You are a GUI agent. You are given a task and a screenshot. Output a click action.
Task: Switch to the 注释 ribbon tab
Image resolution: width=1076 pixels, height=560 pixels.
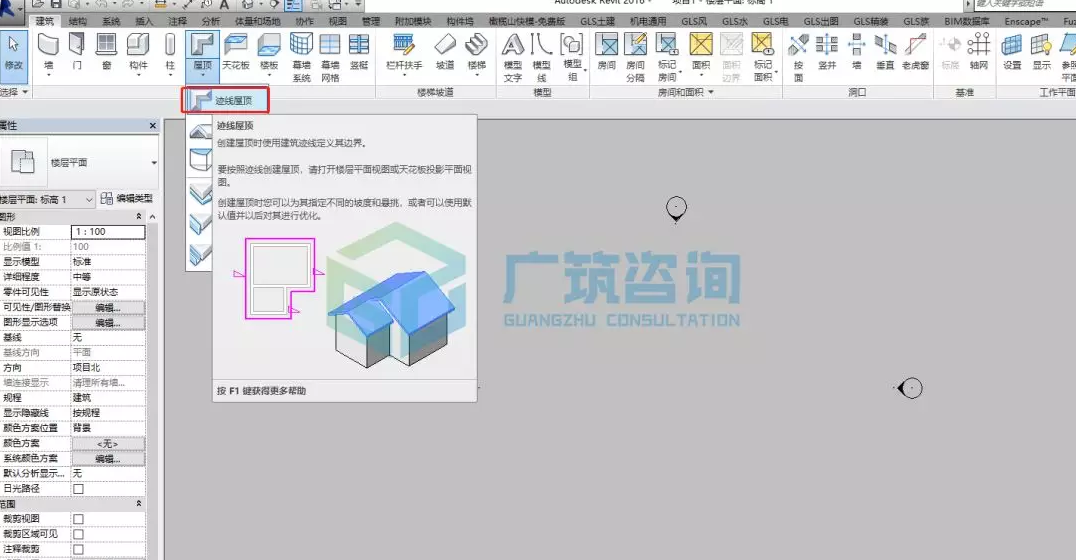coord(178,21)
